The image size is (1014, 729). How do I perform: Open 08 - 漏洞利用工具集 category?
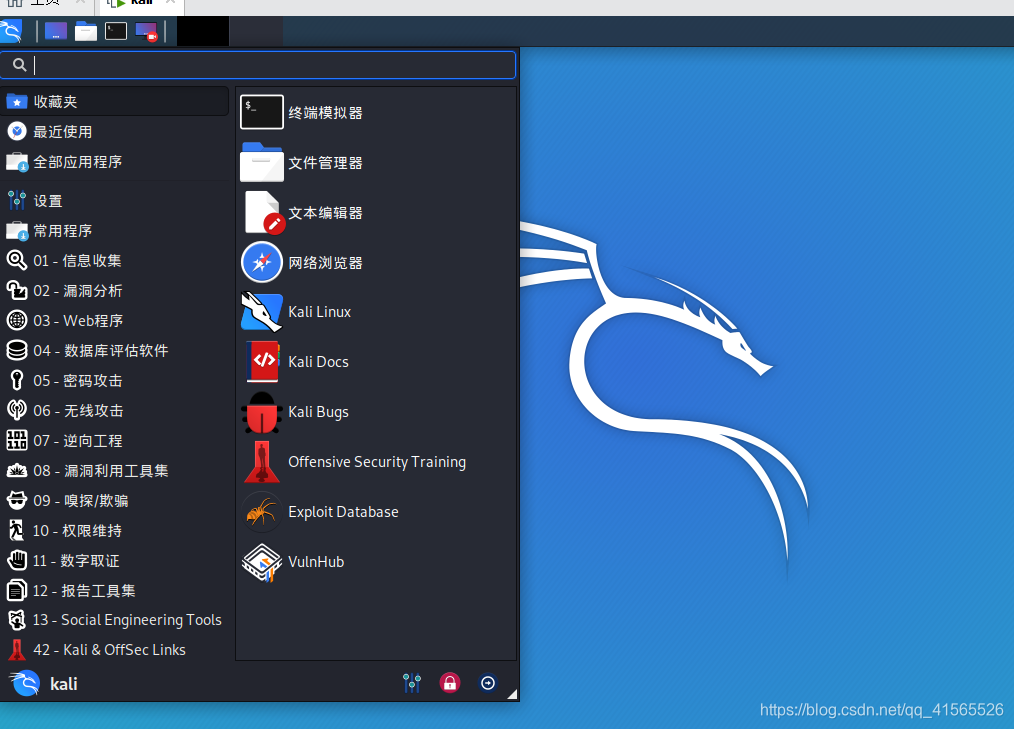[x=114, y=470]
